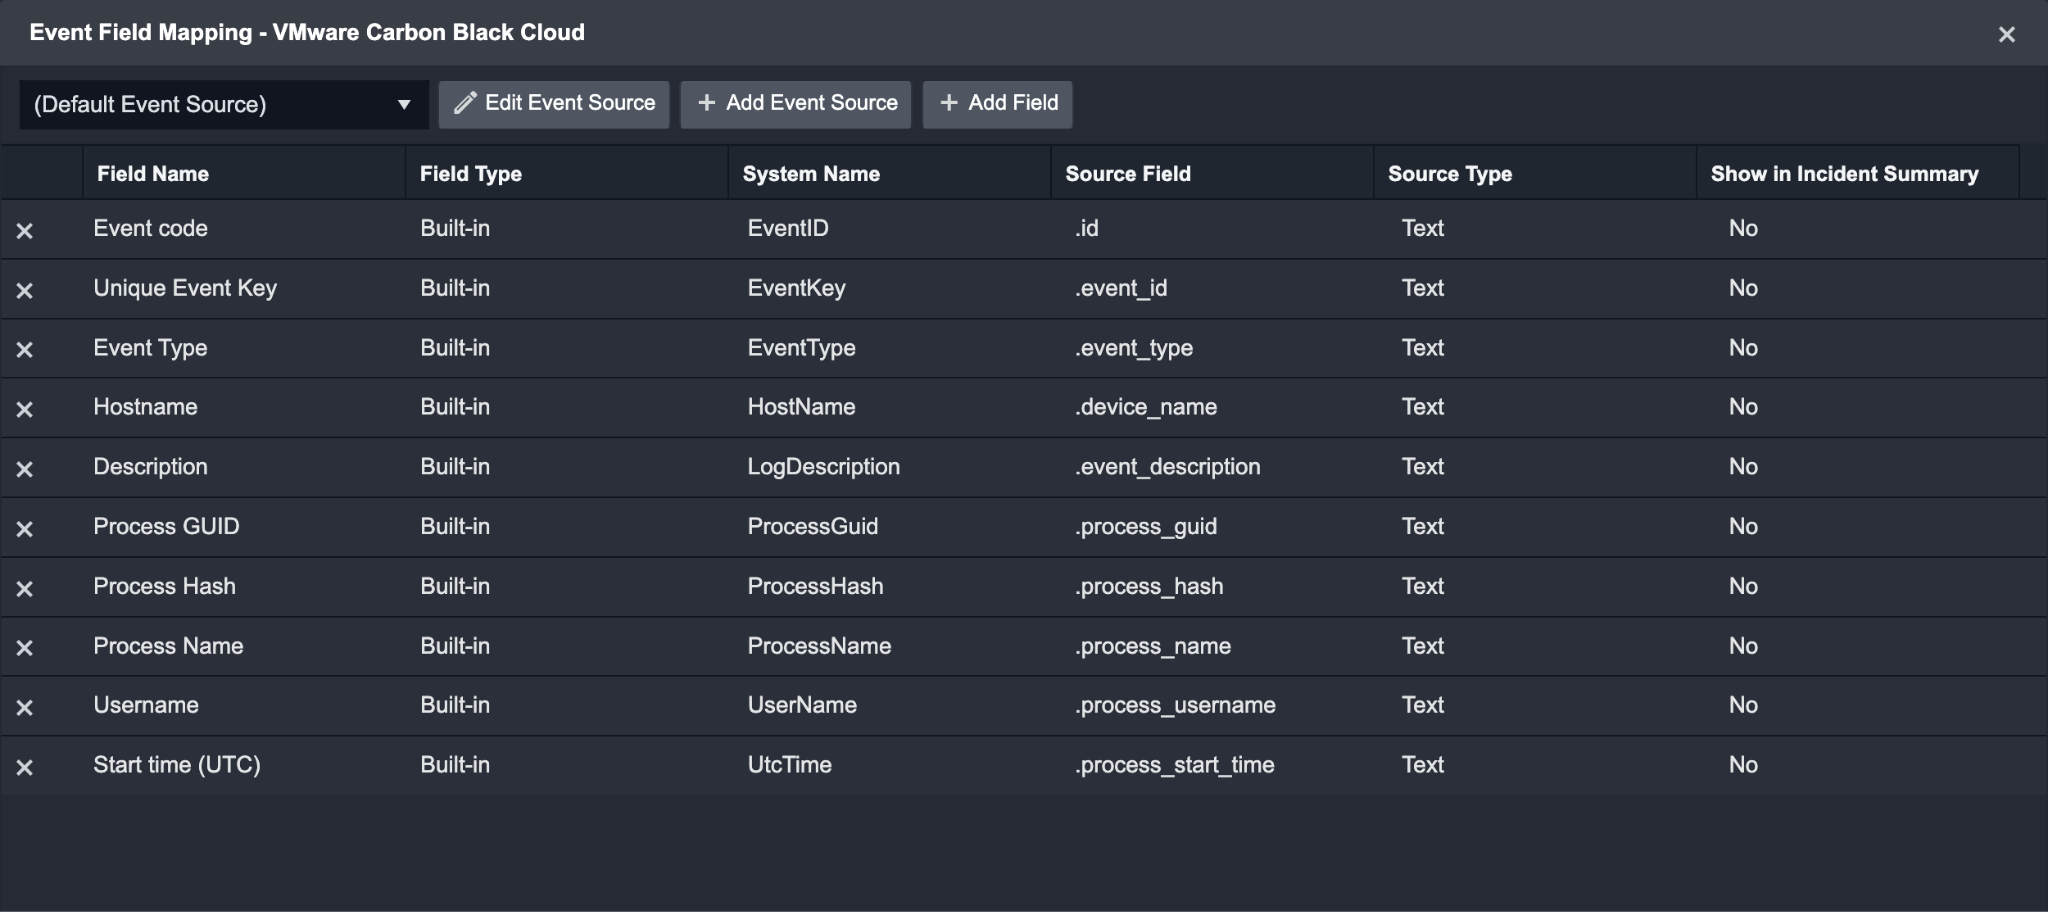This screenshot has width=2048, height=912.
Task: Click the '.id' source field
Action: point(1087,228)
